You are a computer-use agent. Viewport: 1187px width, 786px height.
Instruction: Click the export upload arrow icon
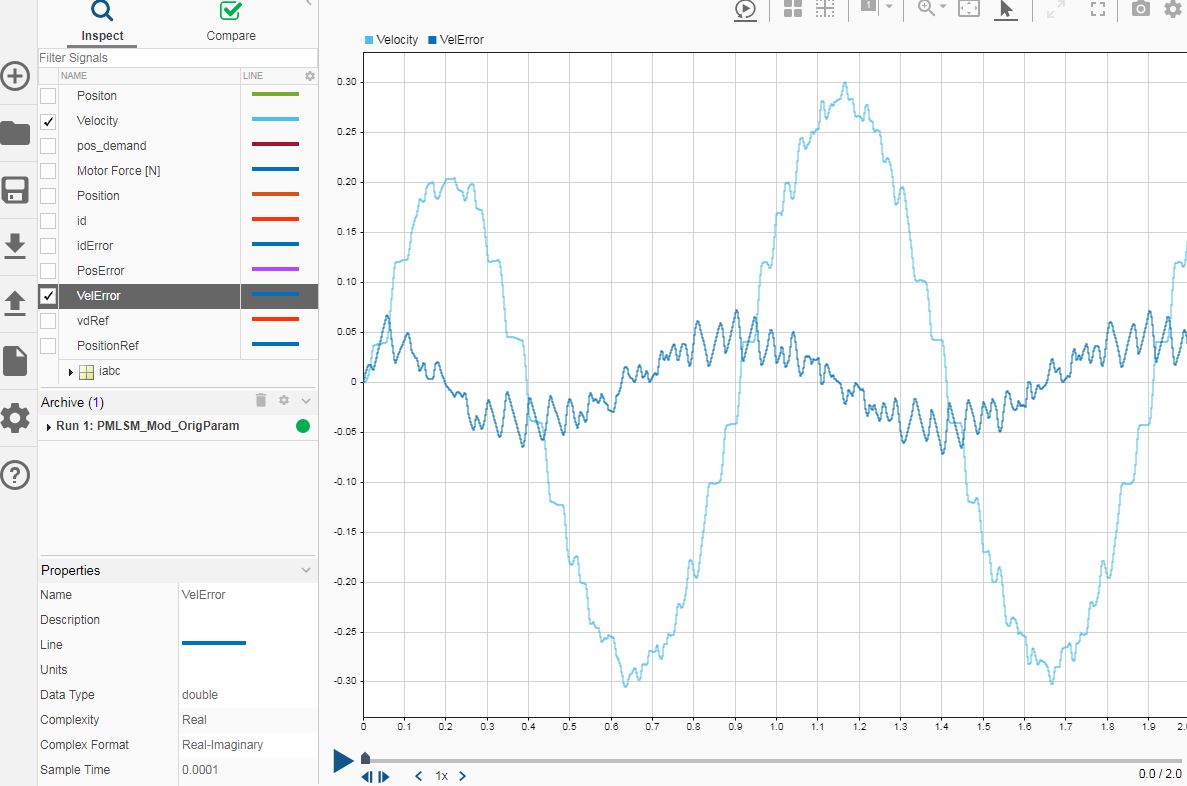click(15, 302)
